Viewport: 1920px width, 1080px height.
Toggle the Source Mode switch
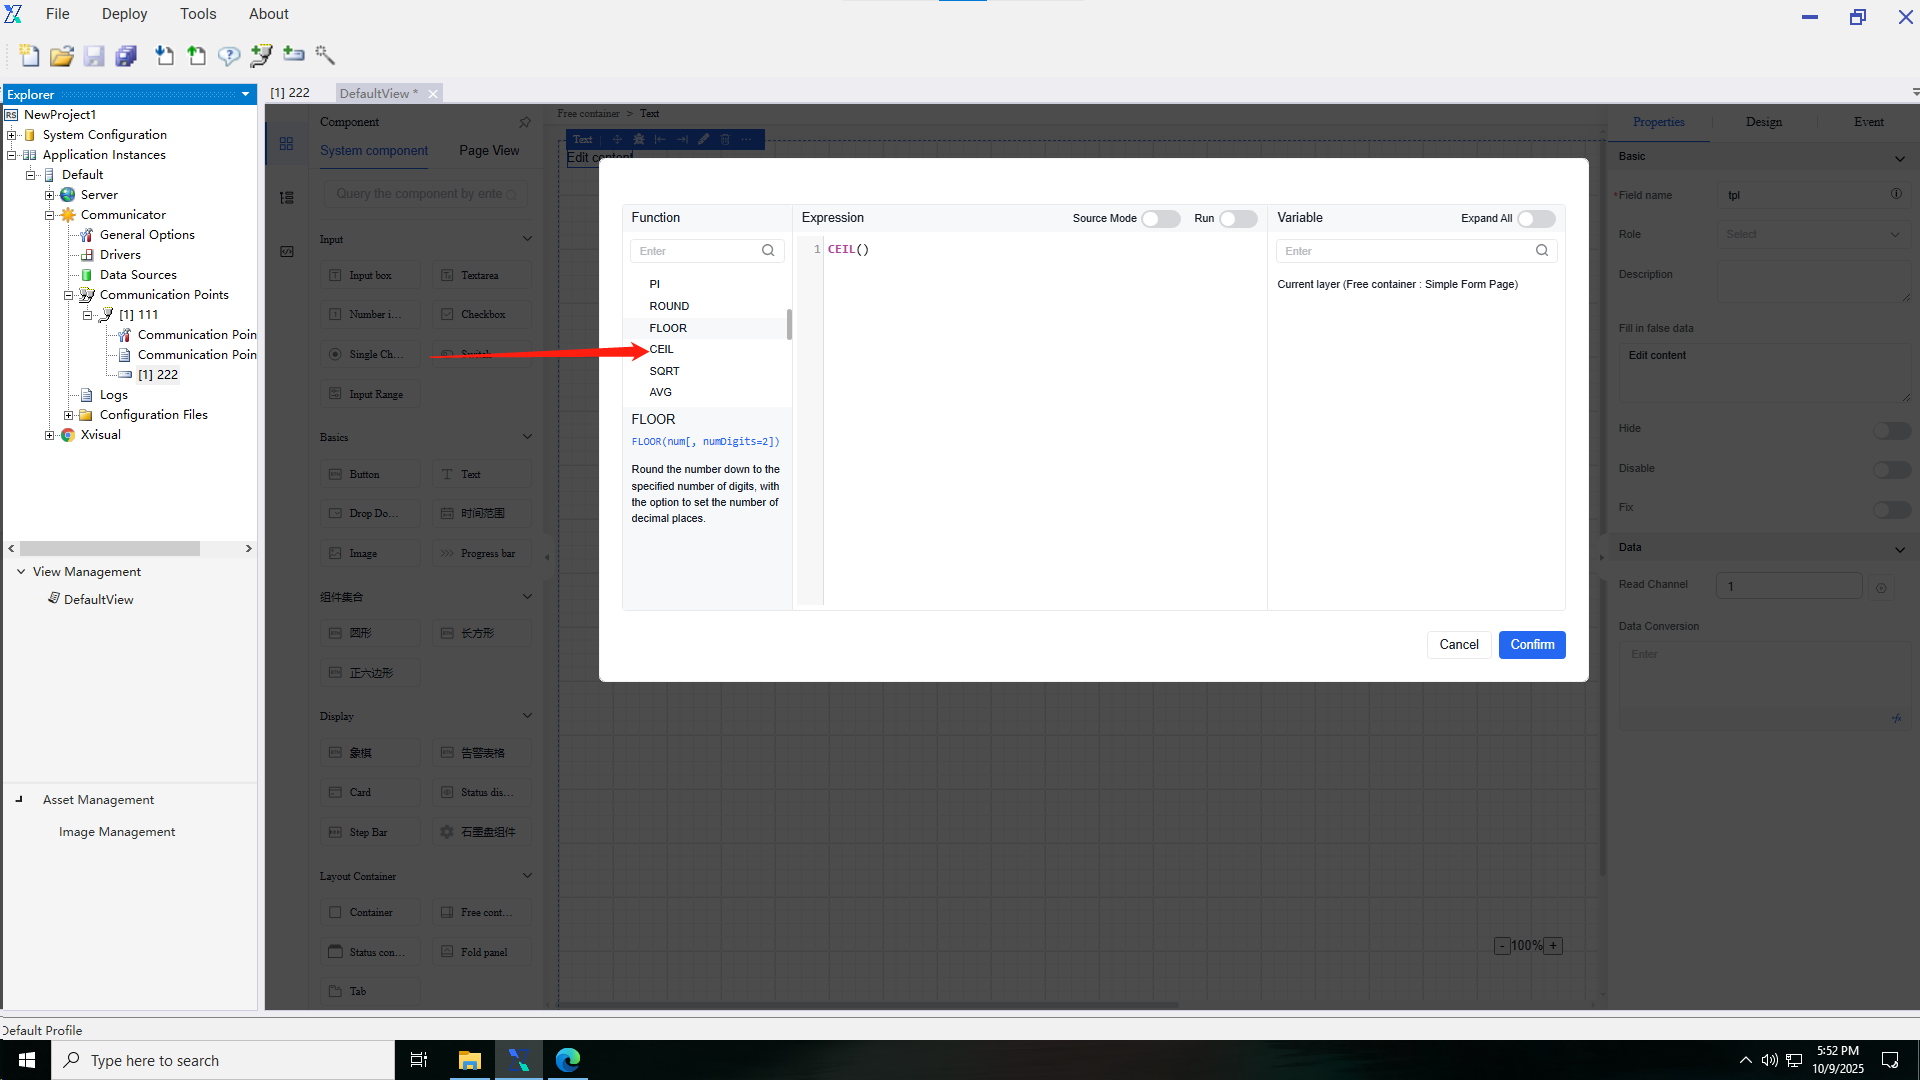click(x=1160, y=219)
